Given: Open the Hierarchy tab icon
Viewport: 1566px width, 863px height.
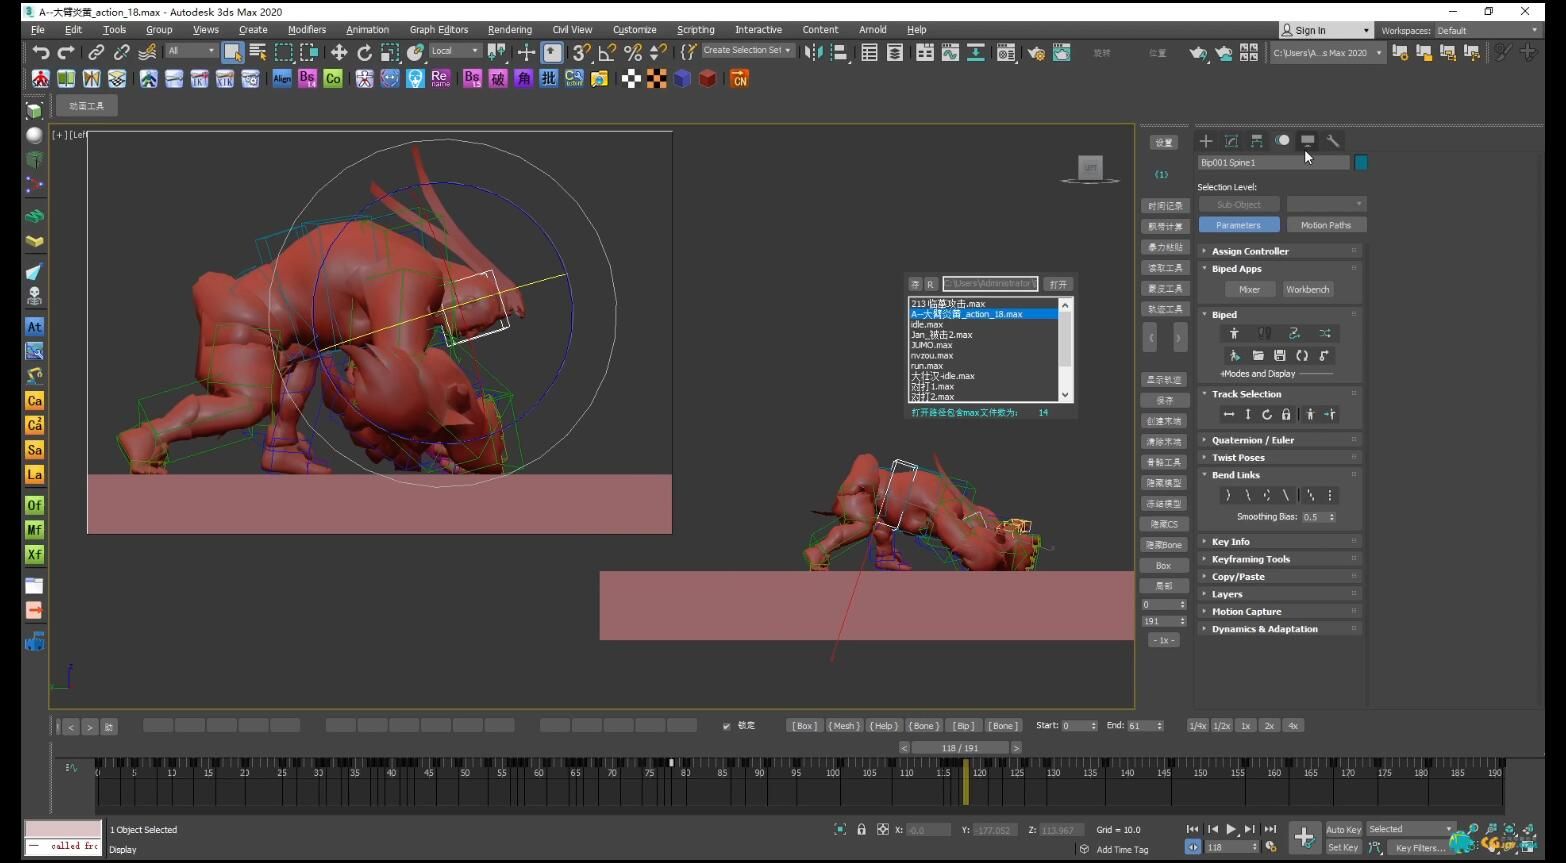Looking at the screenshot, I should coord(1257,141).
